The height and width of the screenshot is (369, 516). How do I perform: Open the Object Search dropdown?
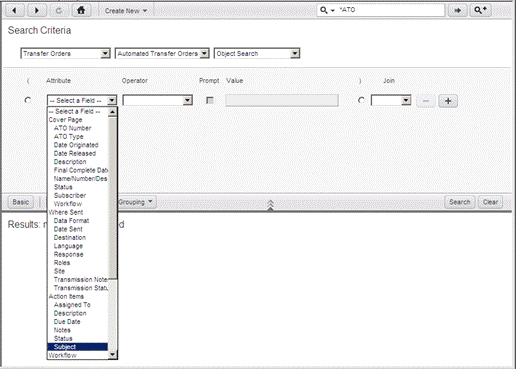257,53
